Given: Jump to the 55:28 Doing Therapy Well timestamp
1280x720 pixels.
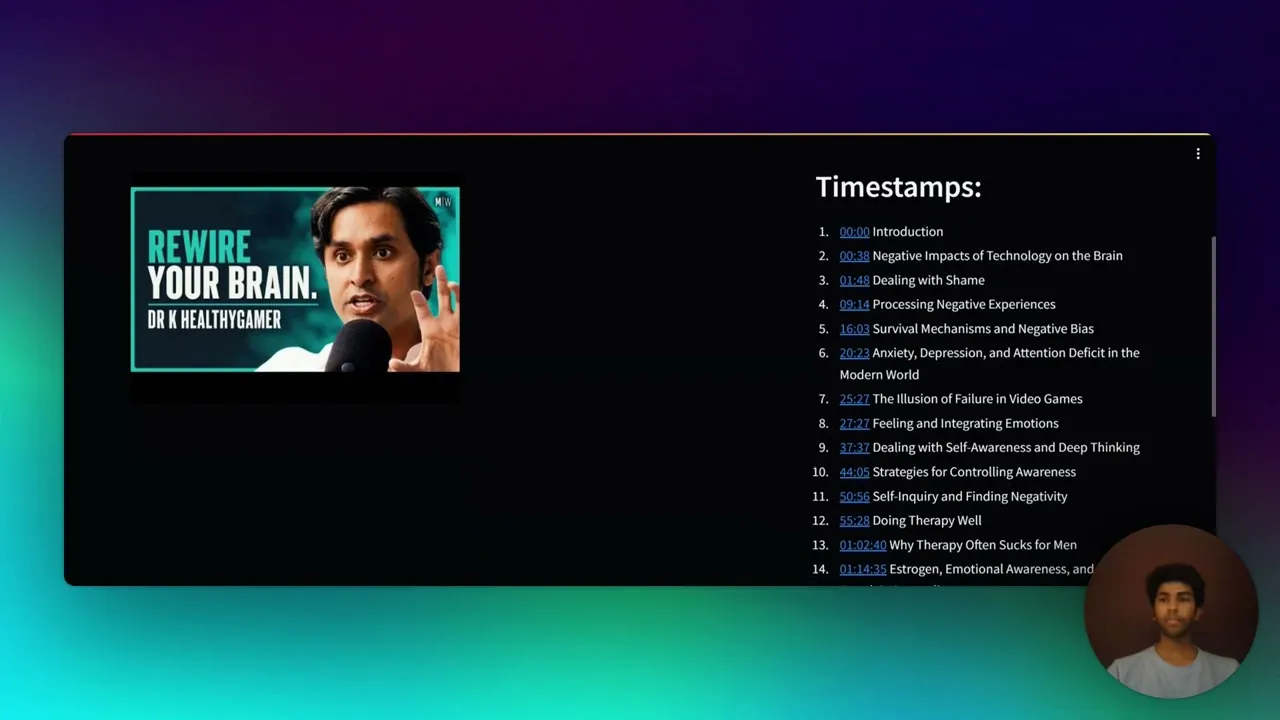Looking at the screenshot, I should tap(854, 521).
